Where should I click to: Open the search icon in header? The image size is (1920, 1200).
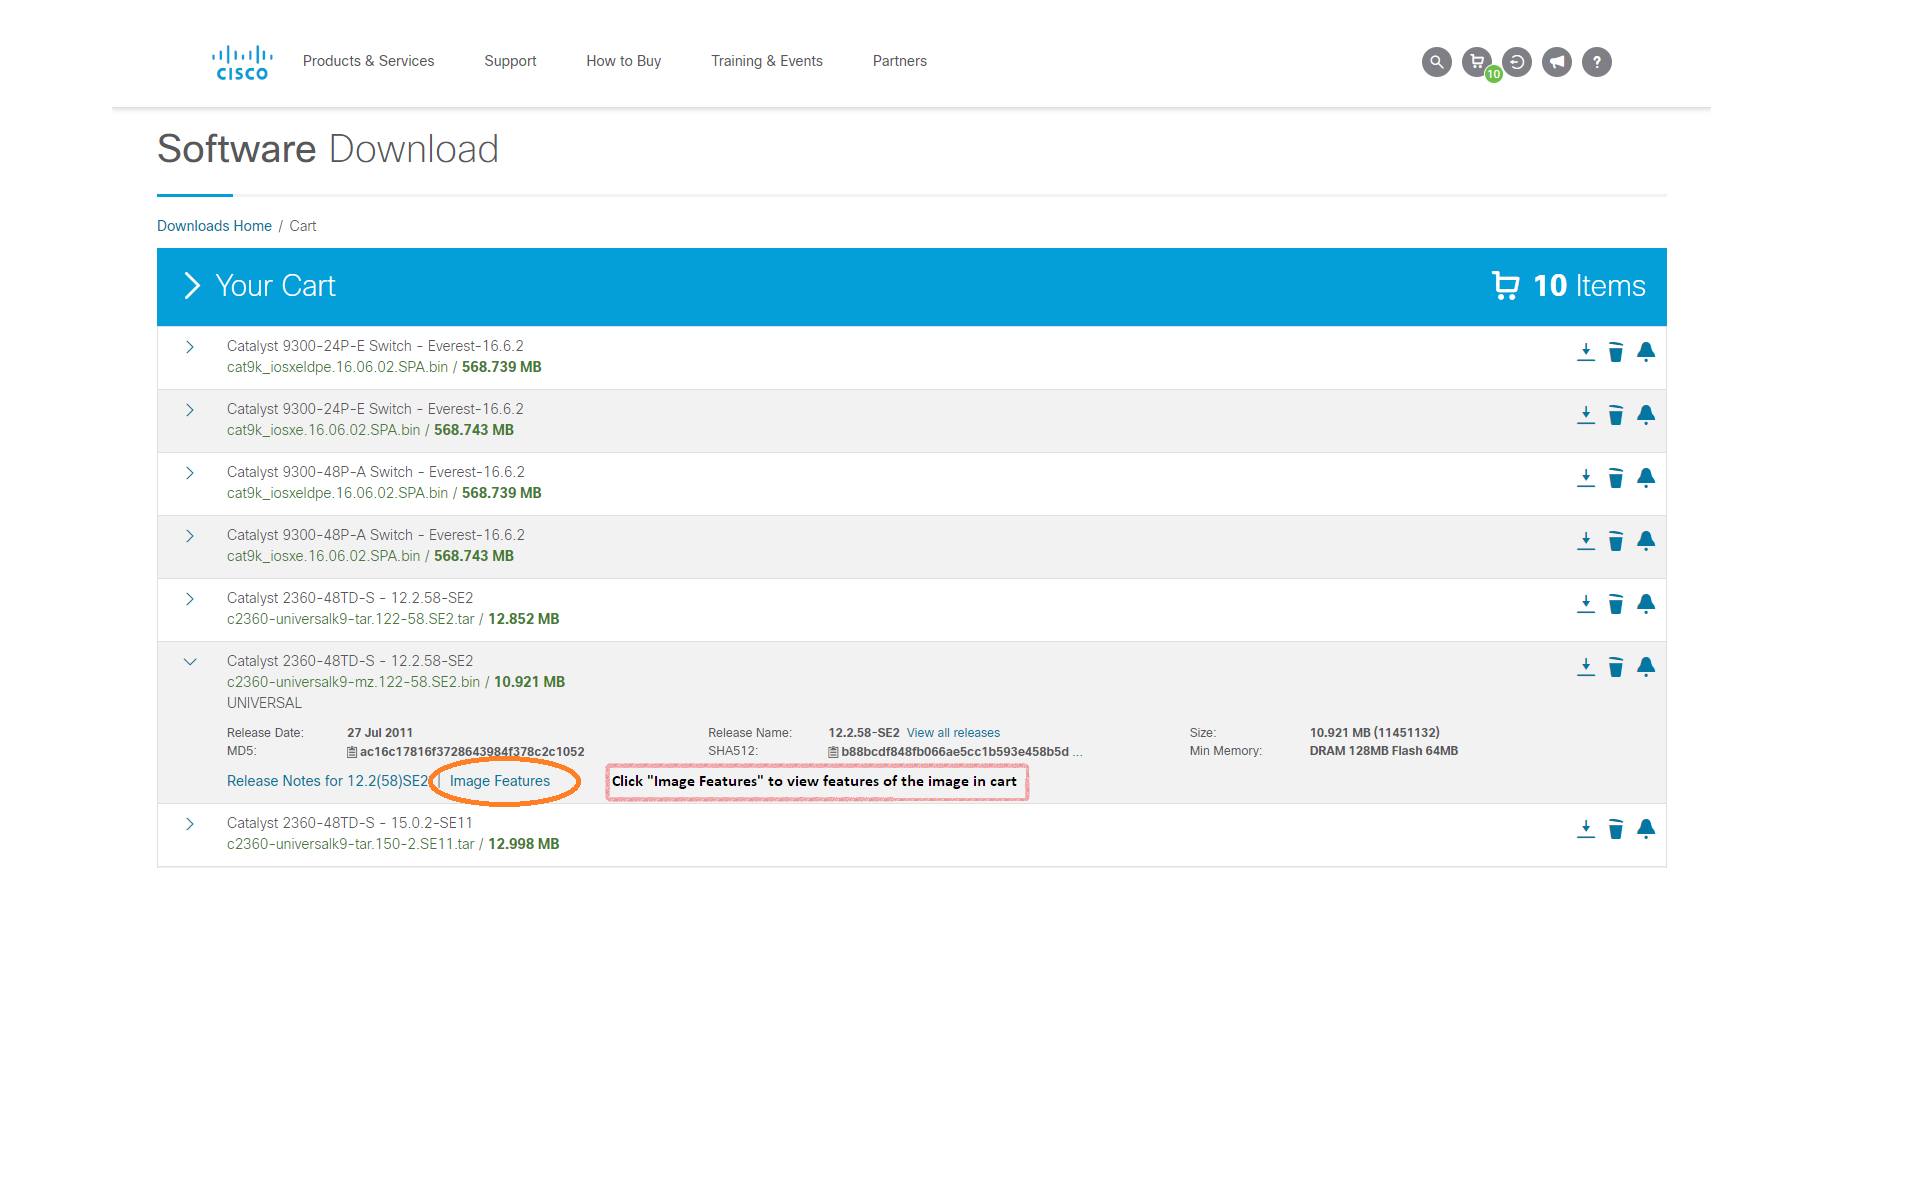coord(1436,62)
